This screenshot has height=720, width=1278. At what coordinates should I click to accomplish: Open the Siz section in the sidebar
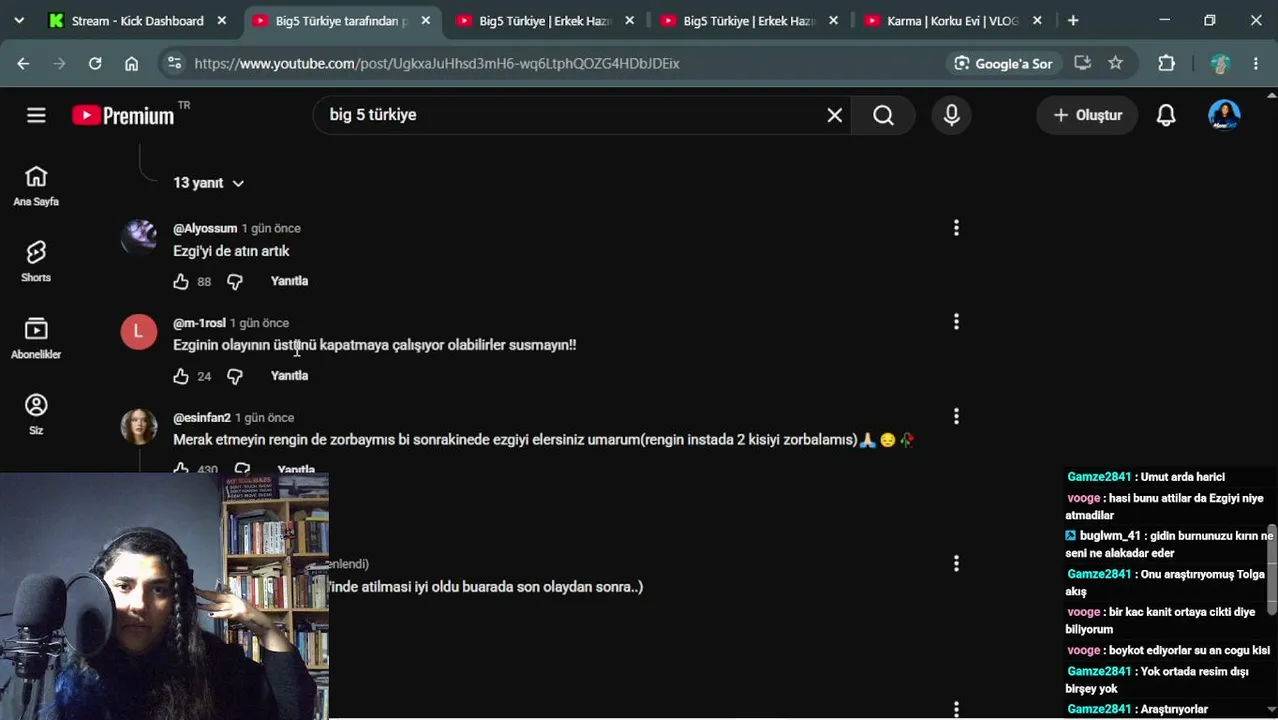point(36,415)
